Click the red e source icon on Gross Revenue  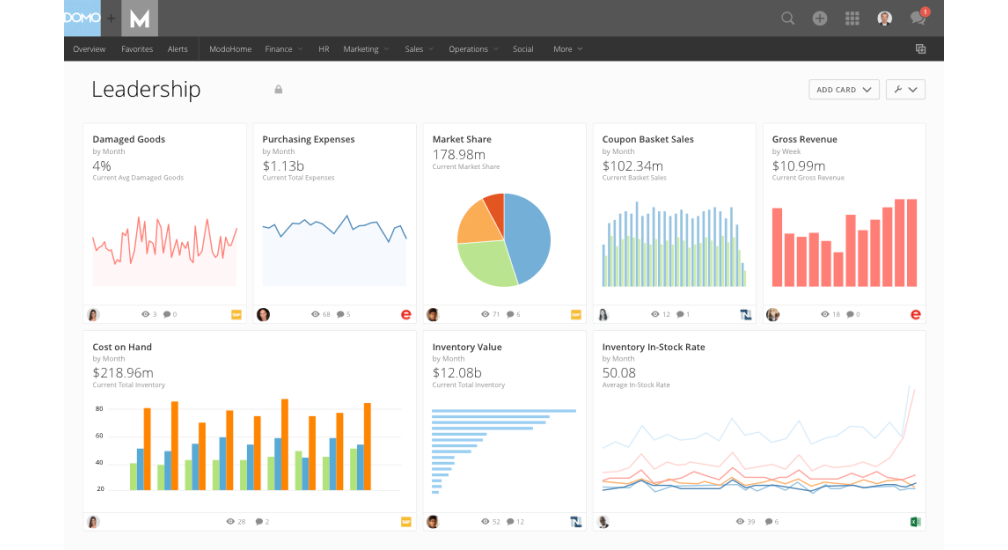[915, 315]
